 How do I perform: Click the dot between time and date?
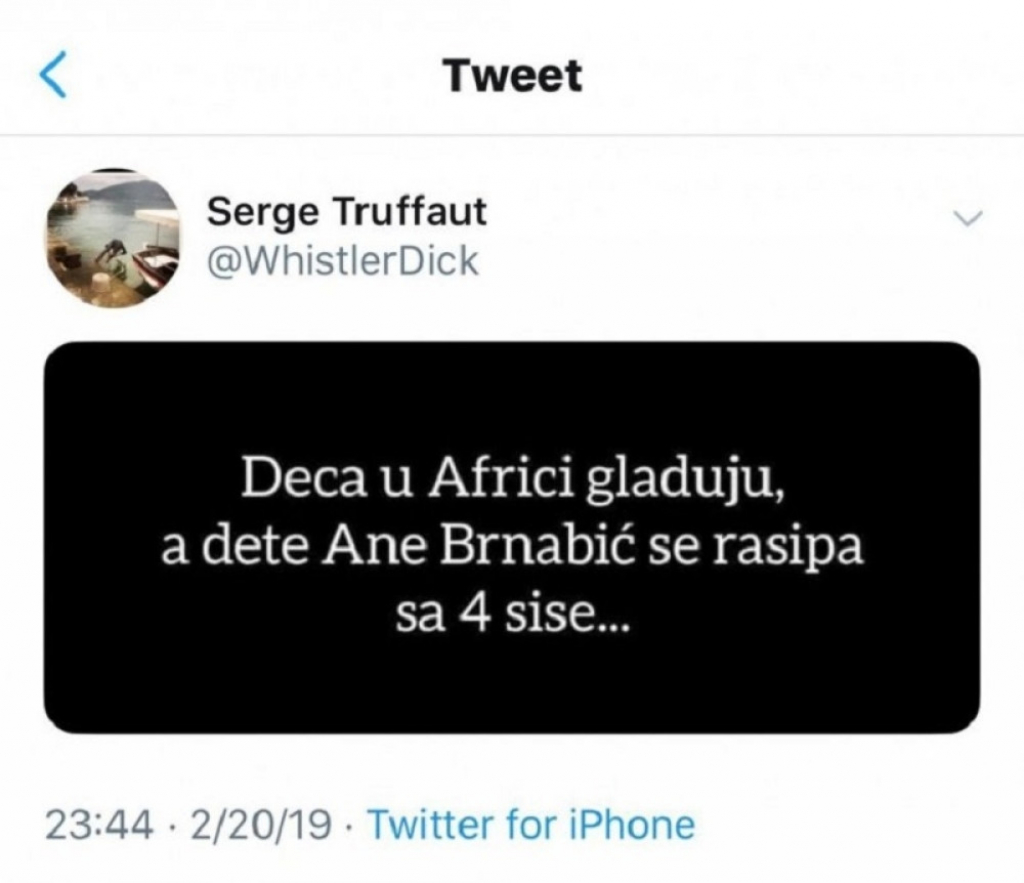(171, 826)
